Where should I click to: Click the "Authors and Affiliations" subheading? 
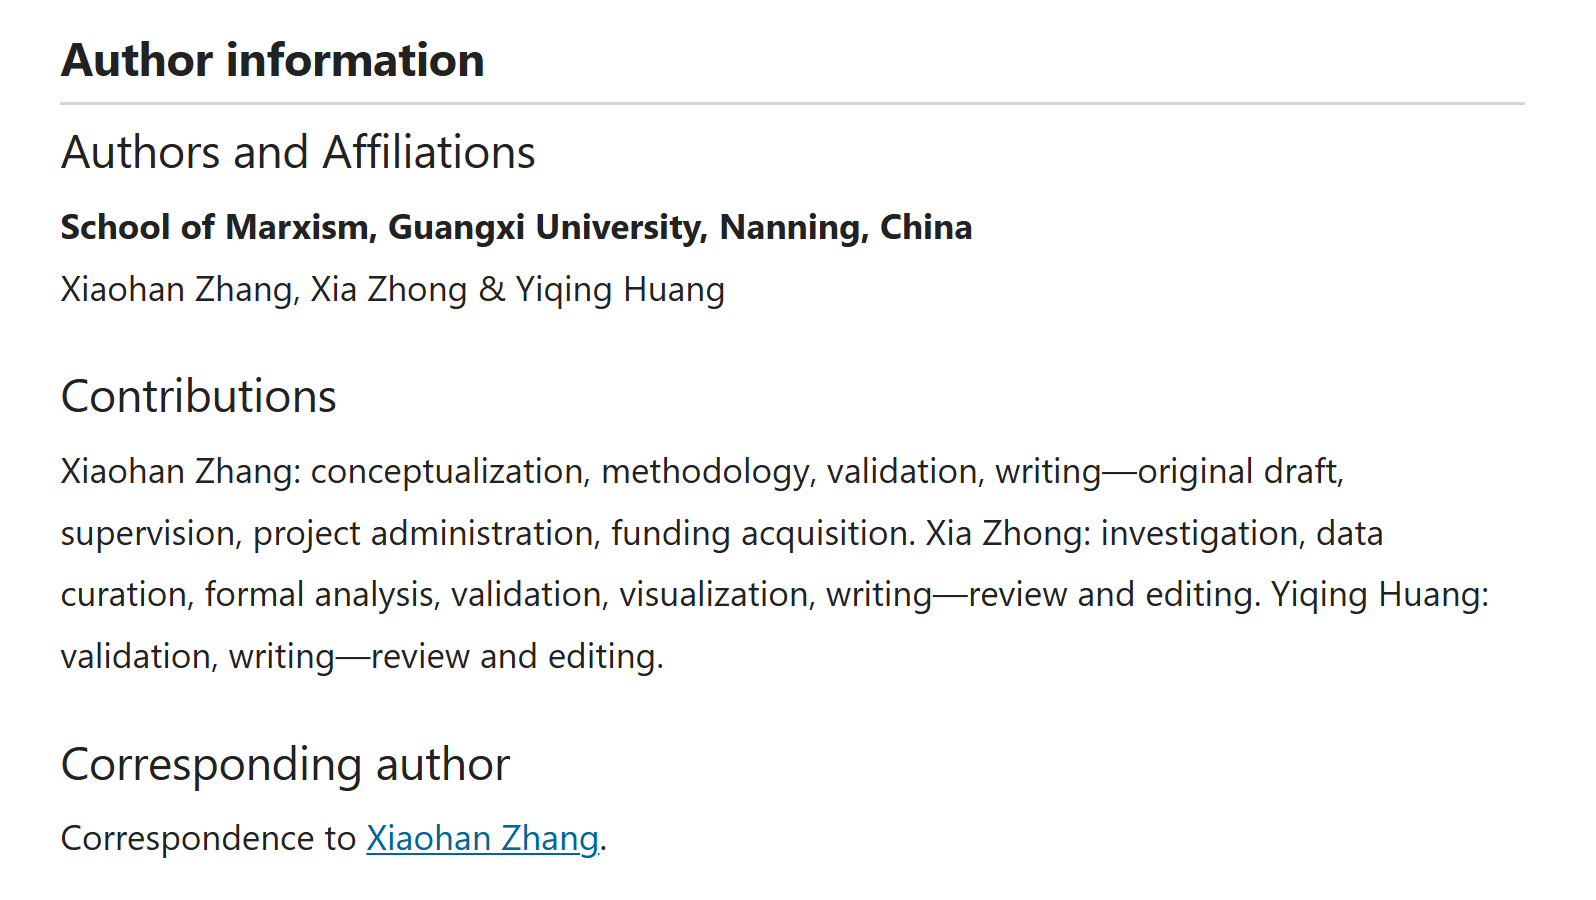(x=298, y=153)
